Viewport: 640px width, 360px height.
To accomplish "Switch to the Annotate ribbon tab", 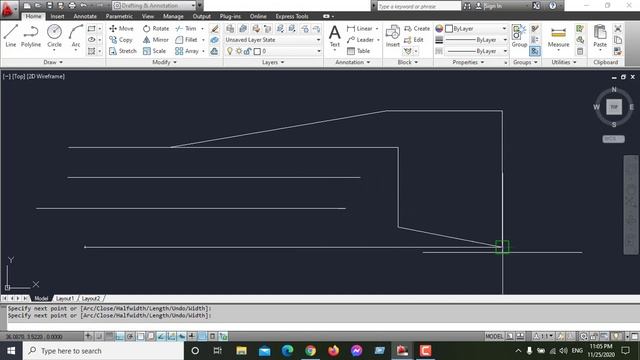I will point(85,16).
